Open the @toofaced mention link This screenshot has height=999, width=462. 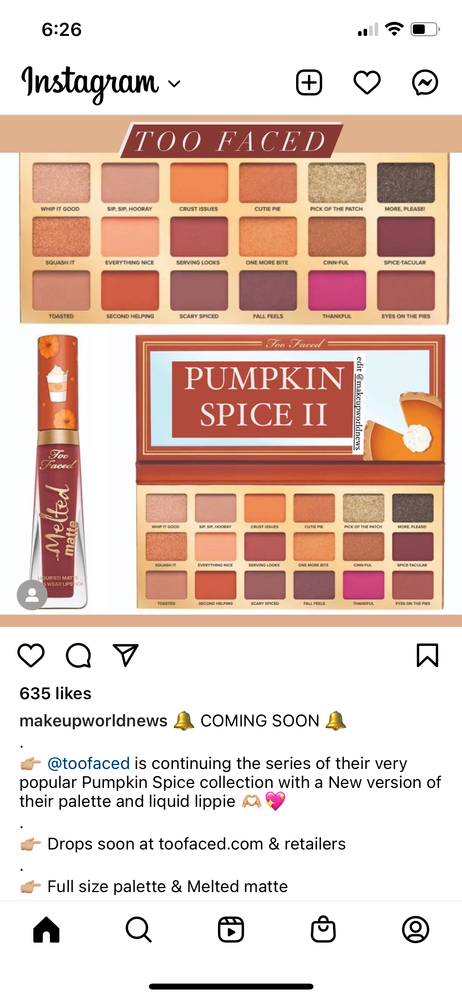click(89, 763)
